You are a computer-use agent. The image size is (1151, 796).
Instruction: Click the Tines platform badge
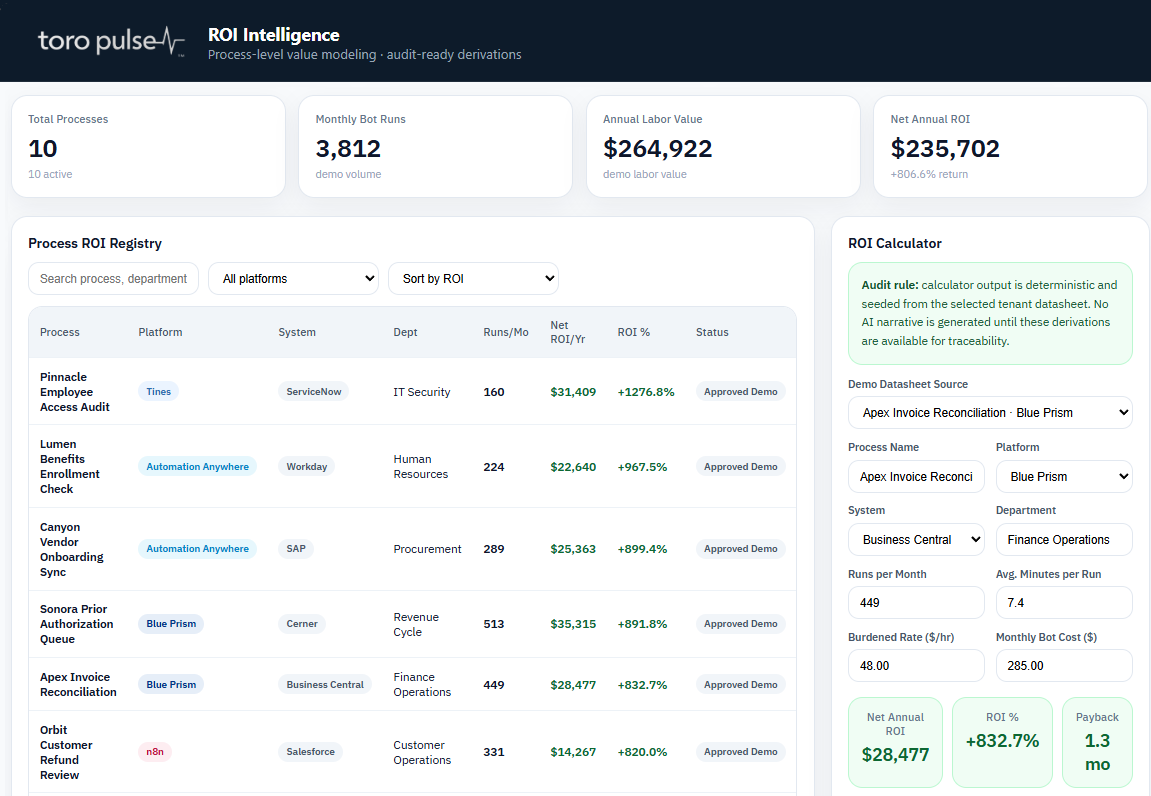(159, 391)
